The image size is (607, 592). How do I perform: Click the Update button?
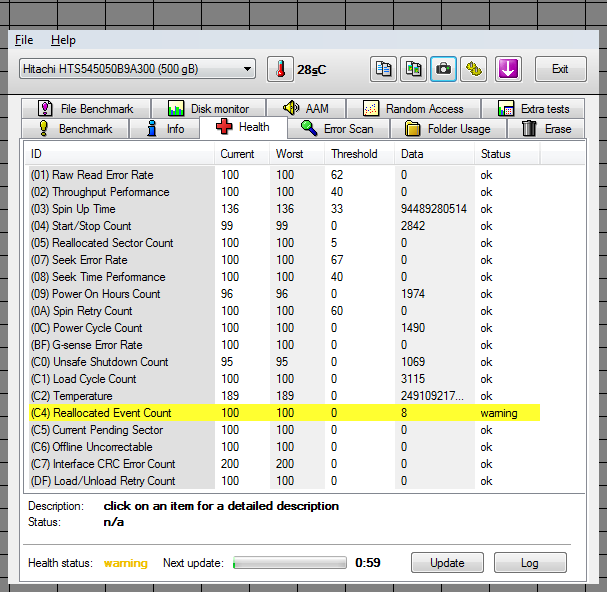447,563
